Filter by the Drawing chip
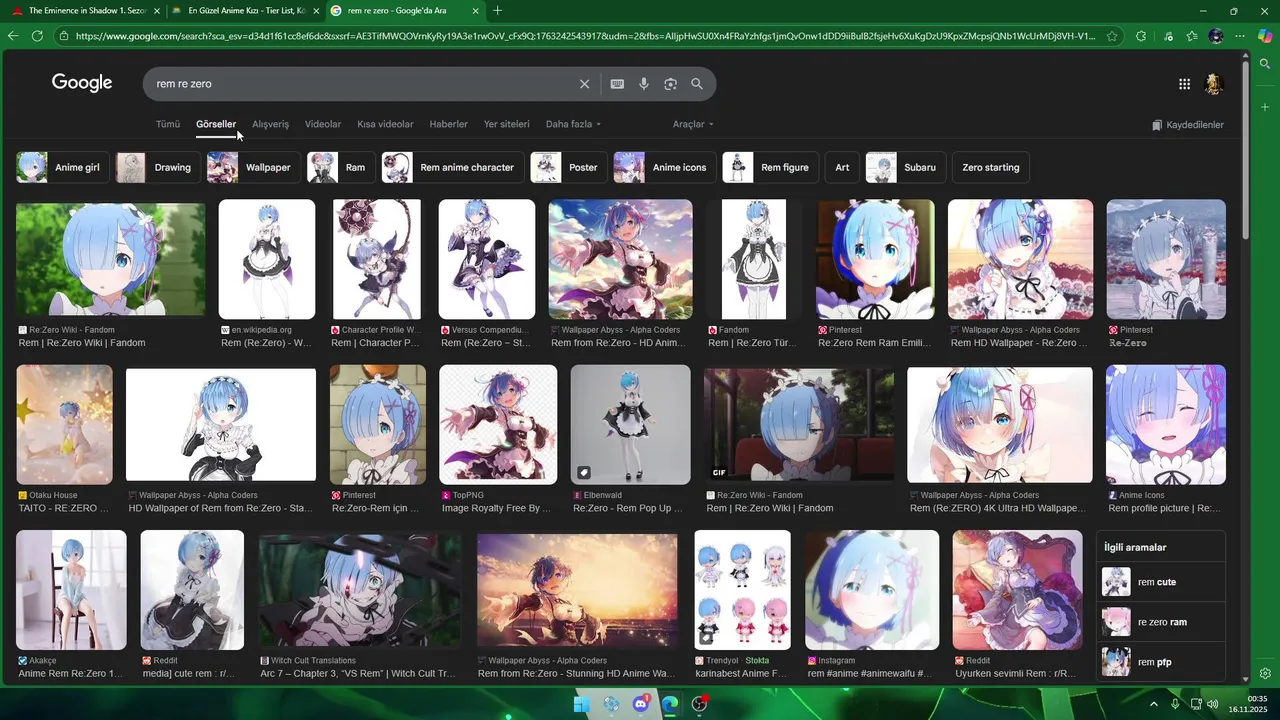Viewport: 1280px width, 720px height. (158, 167)
